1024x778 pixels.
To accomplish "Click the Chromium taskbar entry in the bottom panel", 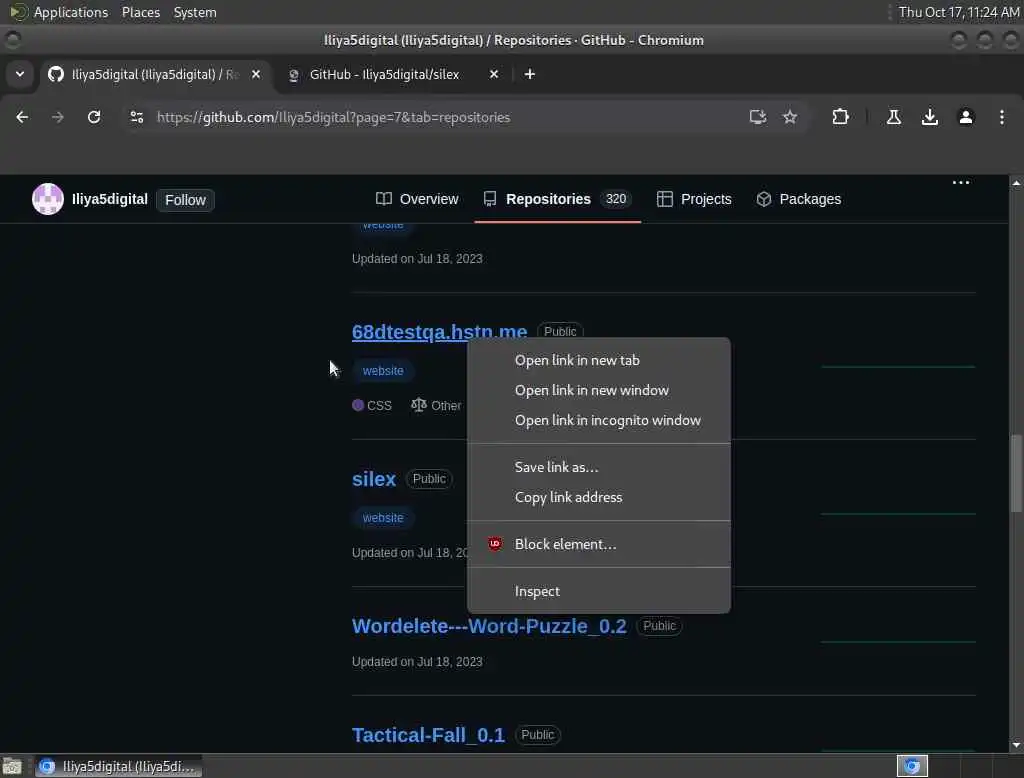I will click(x=119, y=766).
